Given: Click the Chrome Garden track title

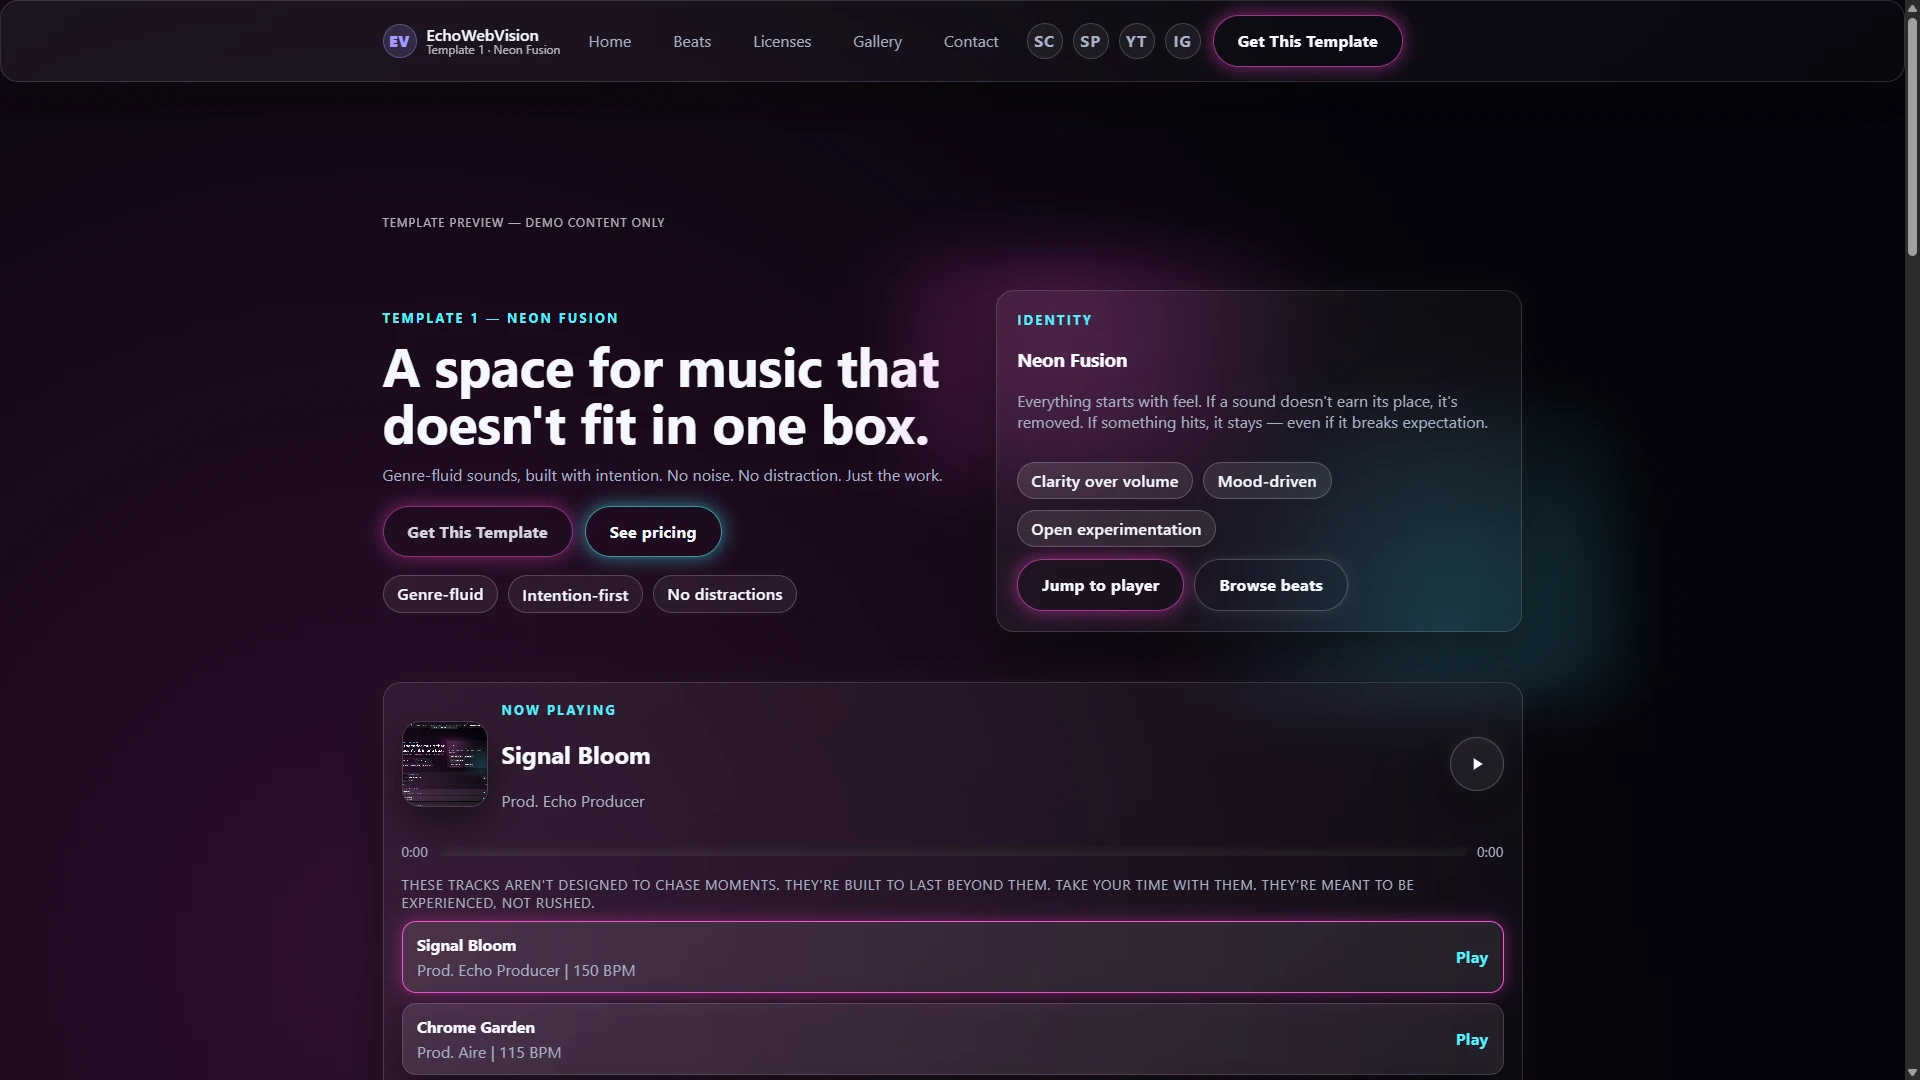Looking at the screenshot, I should click(x=475, y=1027).
